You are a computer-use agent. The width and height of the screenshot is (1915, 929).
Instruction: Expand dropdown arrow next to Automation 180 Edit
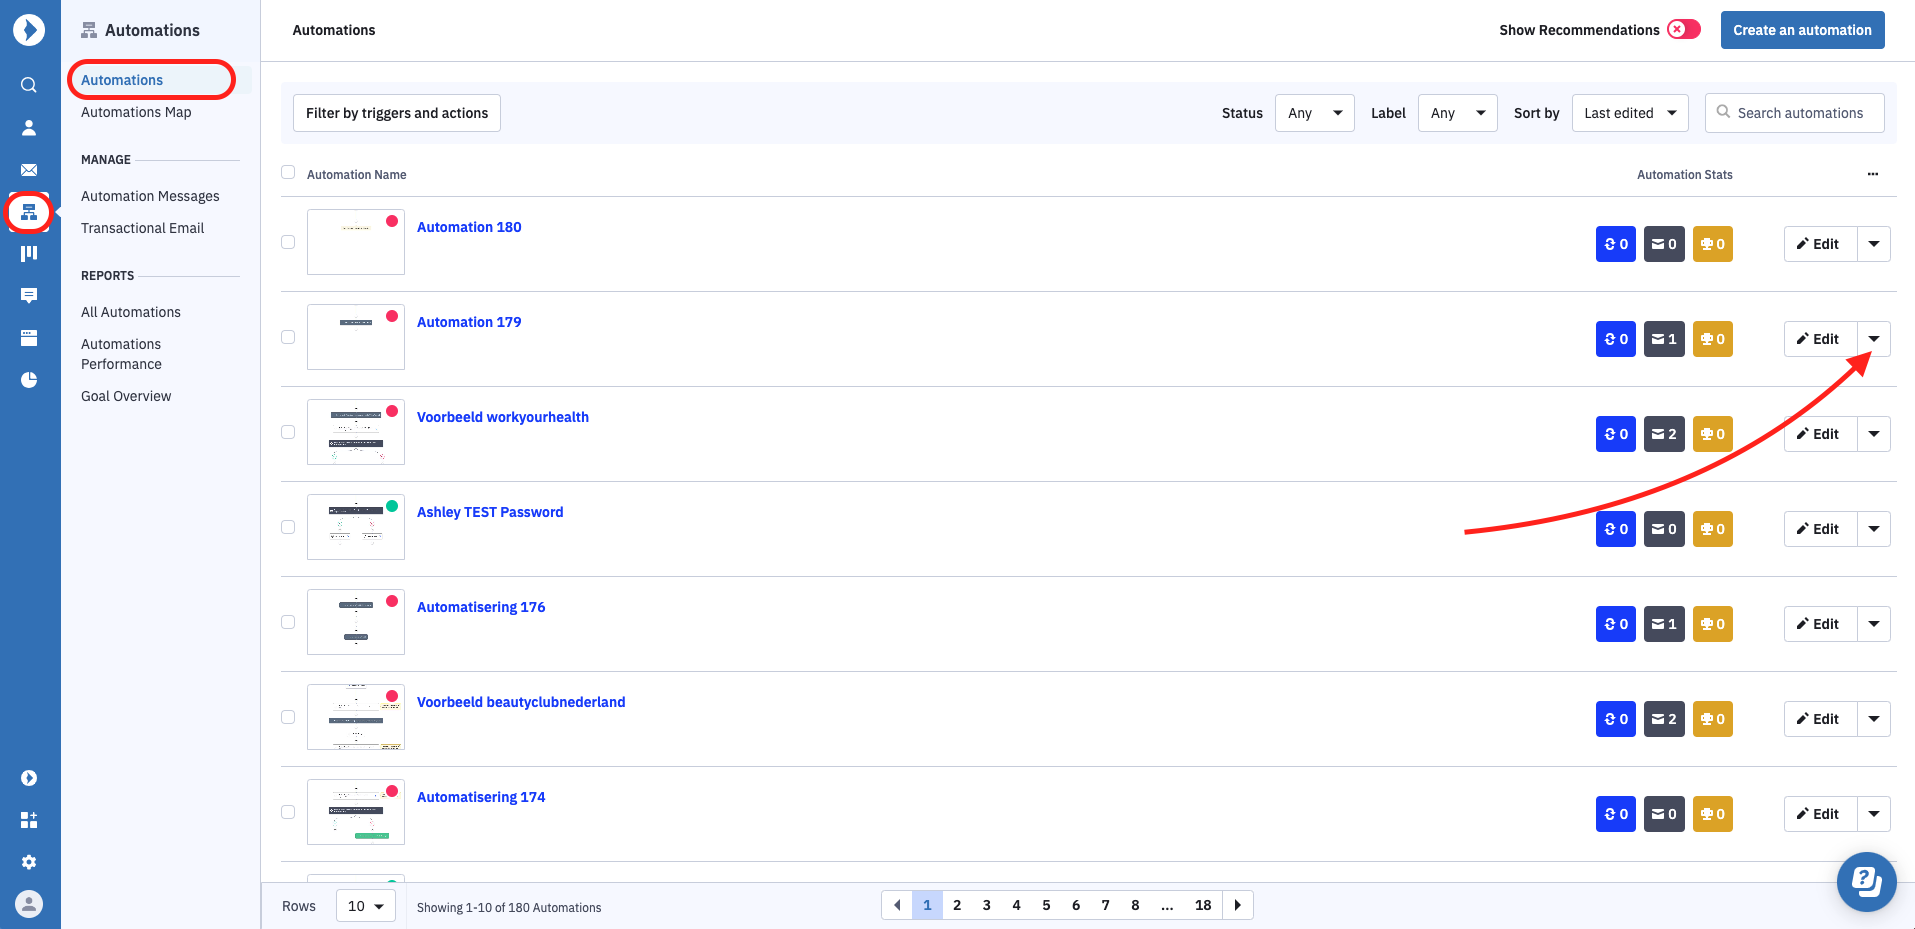[1873, 244]
